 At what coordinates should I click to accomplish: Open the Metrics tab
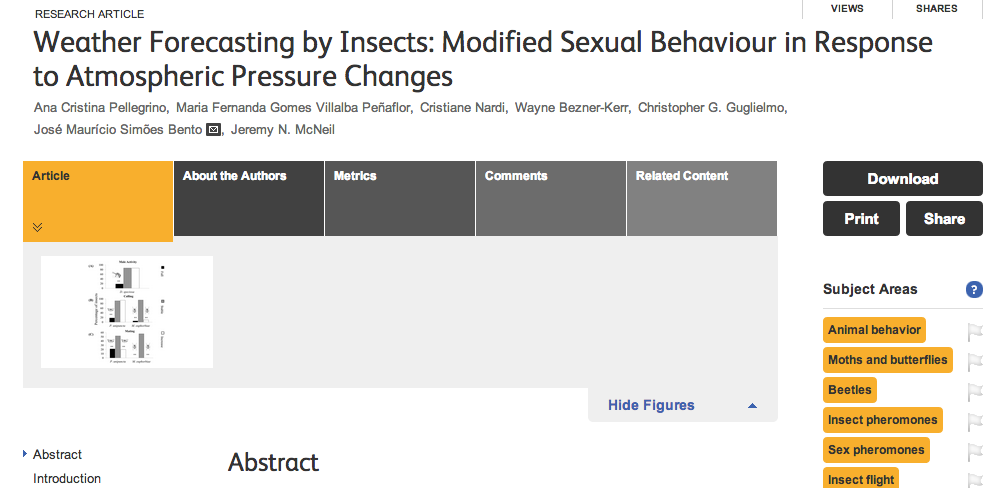coord(400,198)
